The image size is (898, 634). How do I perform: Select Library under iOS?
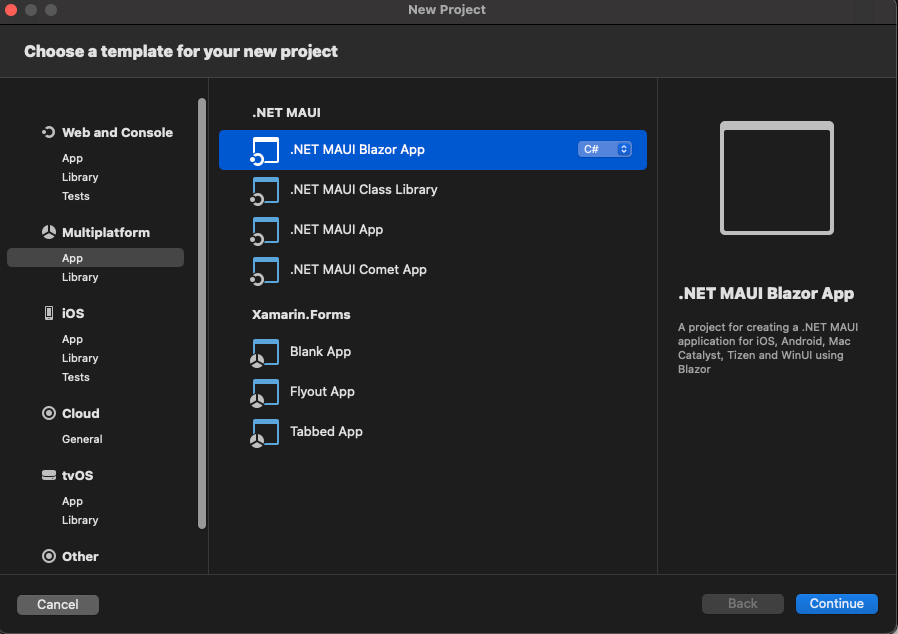tap(80, 358)
